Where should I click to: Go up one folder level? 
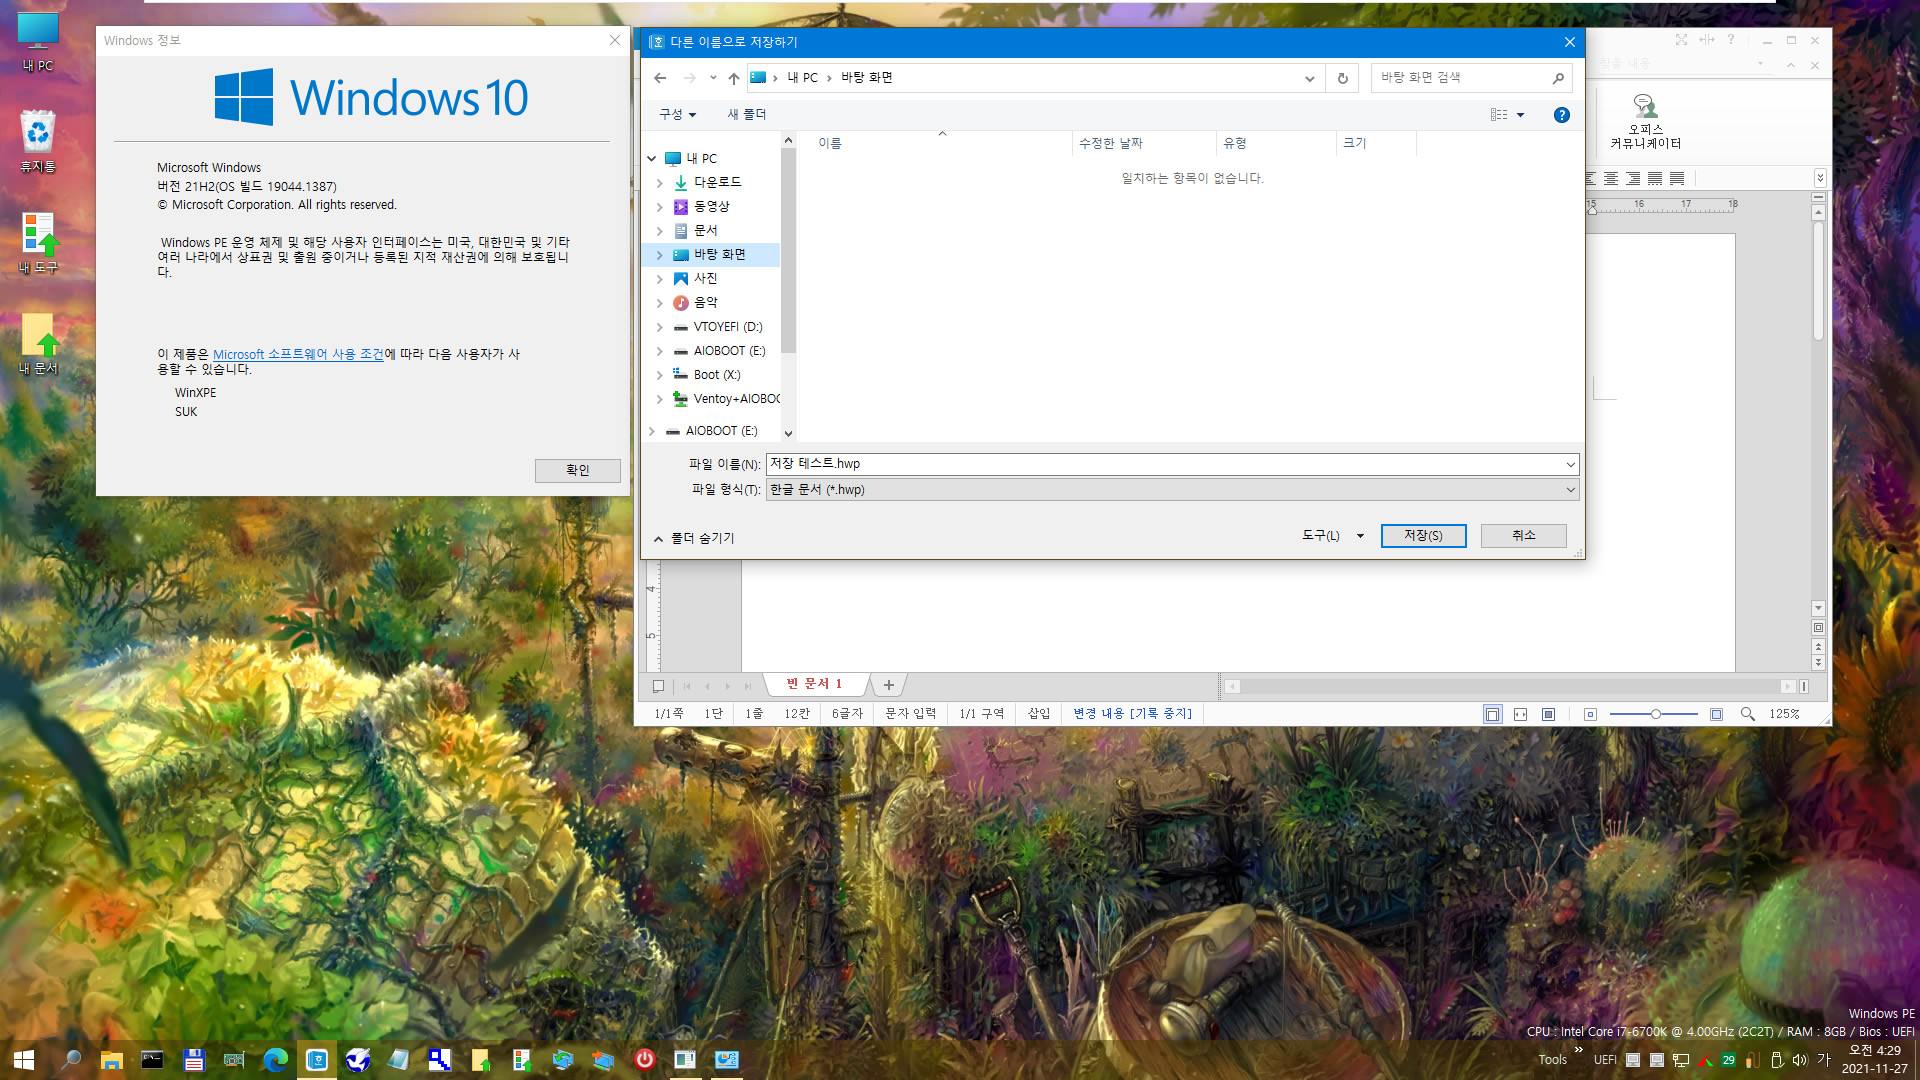click(734, 78)
